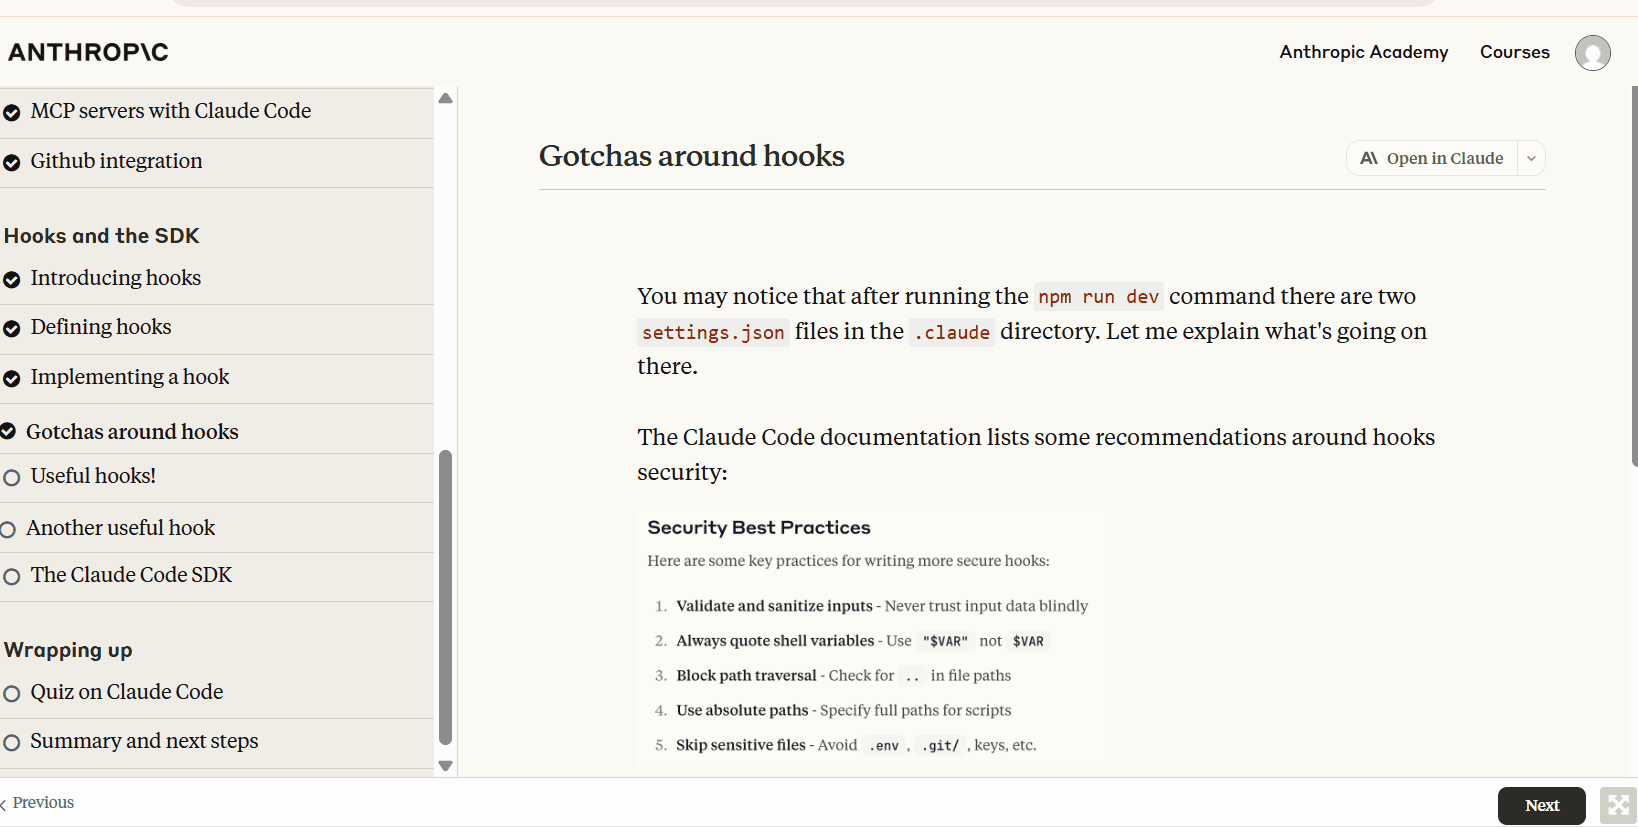Viewport: 1638px width, 827px height.
Task: Click completed checkmark beside MCP servers with Claude Code
Action: [x=12, y=113]
